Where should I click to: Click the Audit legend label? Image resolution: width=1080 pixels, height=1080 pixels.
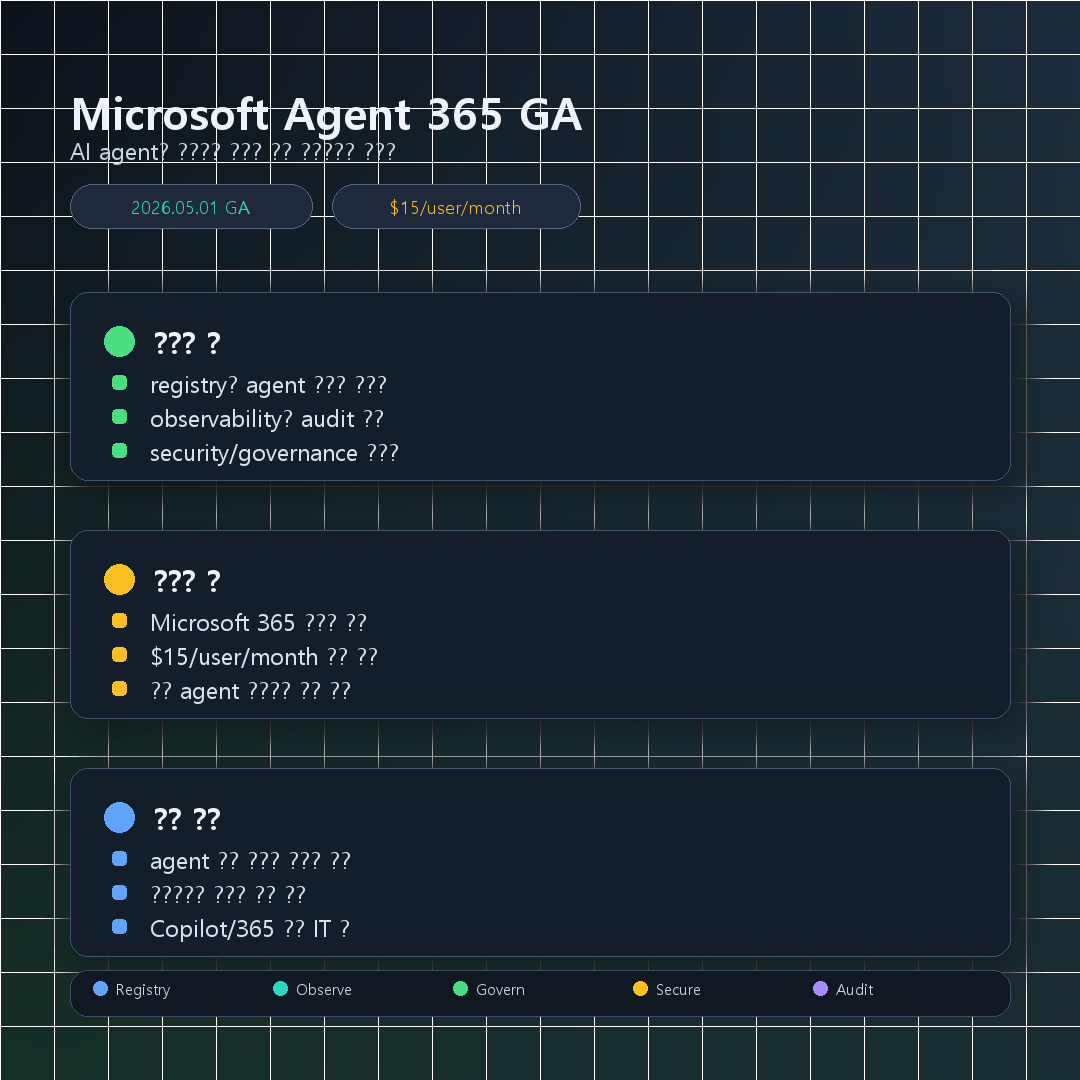(854, 990)
